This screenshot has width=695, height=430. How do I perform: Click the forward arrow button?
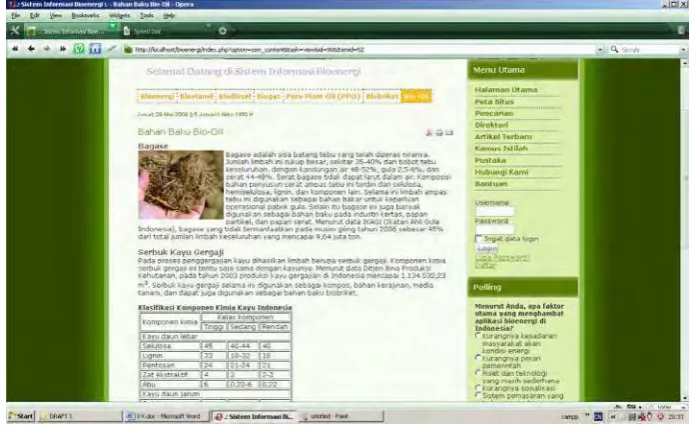pyautogui.click(x=47, y=49)
